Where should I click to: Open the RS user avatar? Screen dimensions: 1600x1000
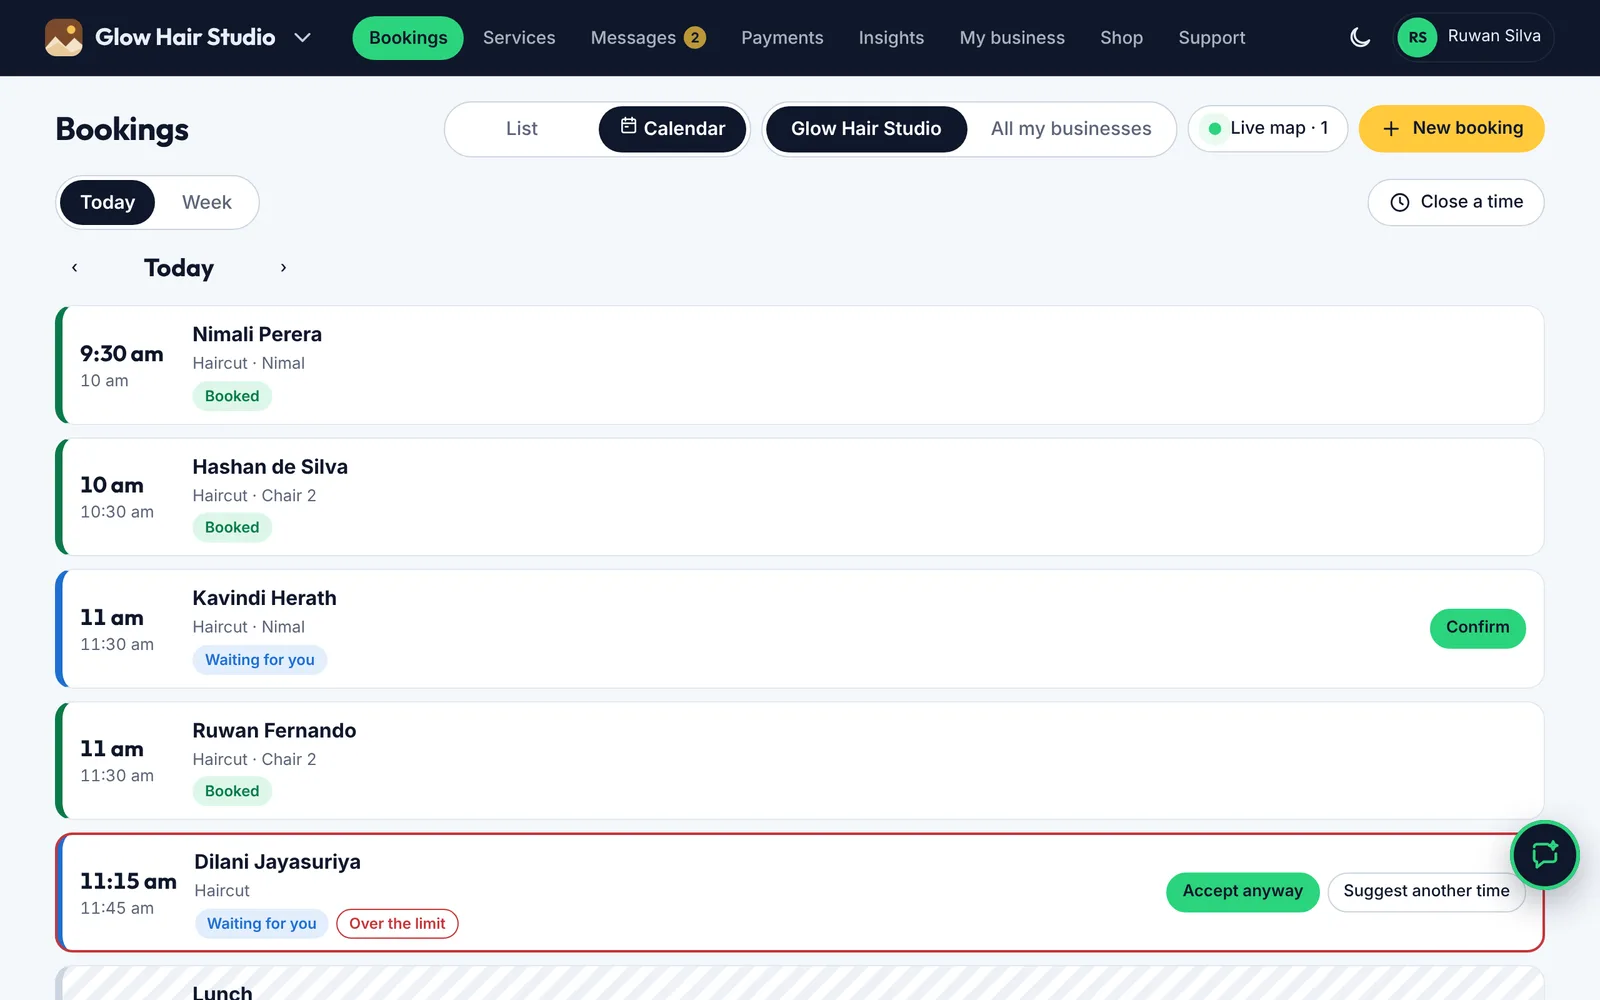[x=1417, y=38]
